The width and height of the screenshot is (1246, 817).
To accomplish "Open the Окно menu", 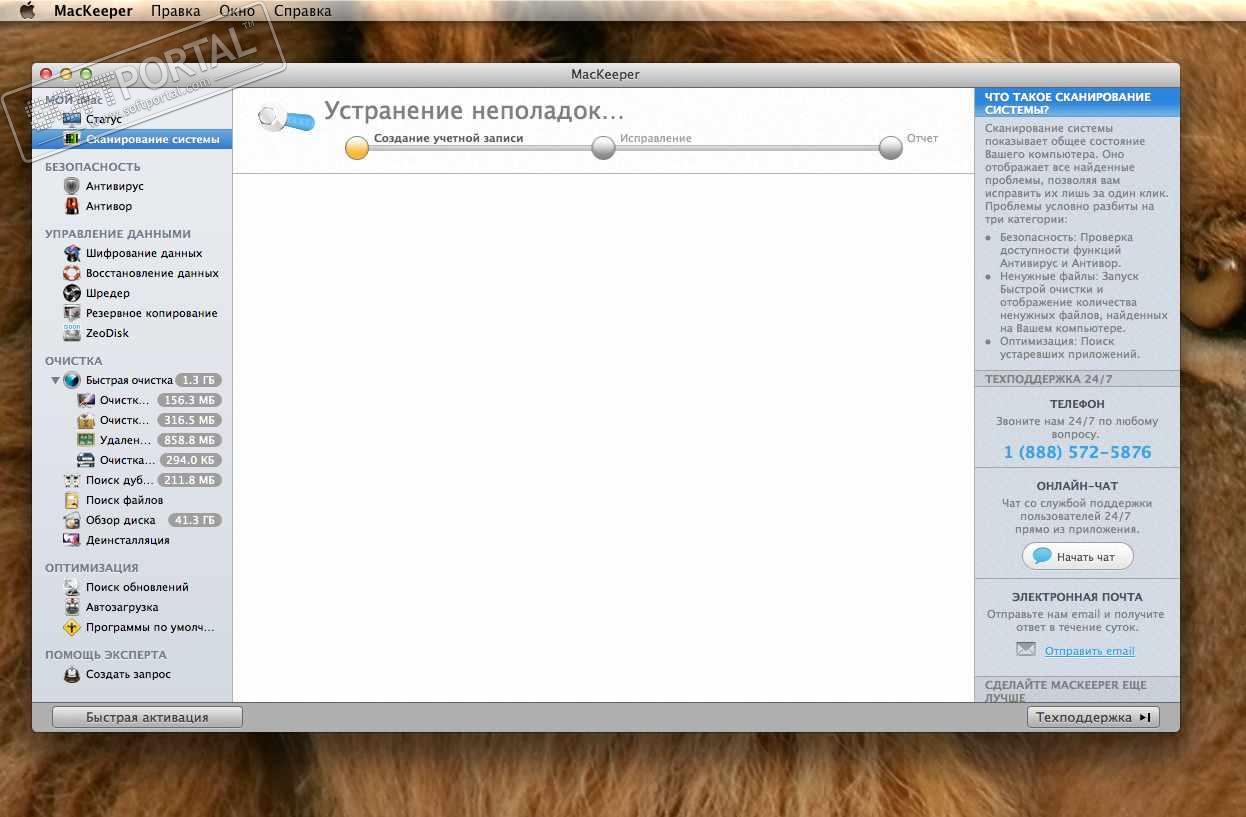I will coord(236,11).
